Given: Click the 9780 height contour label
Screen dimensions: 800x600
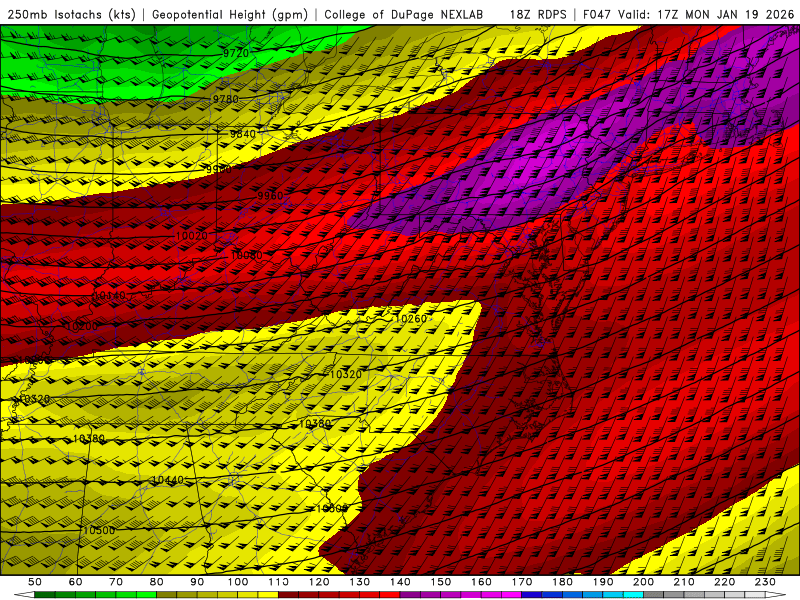Looking at the screenshot, I should (x=226, y=99).
